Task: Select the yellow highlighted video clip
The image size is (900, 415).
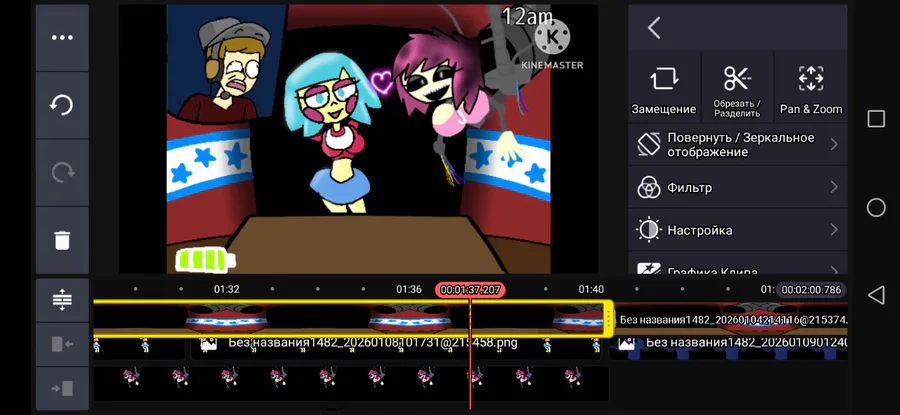Action: click(x=352, y=318)
